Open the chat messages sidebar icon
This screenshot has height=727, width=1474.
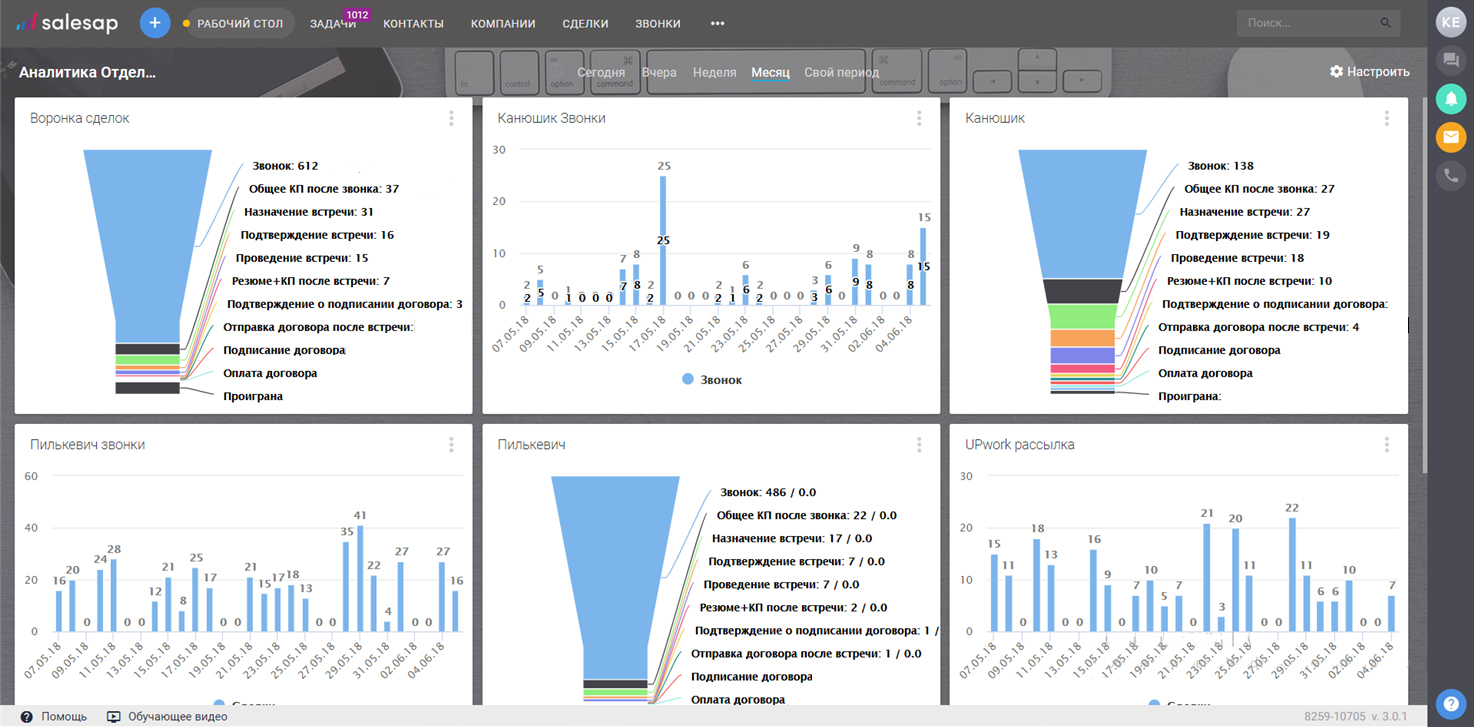pyautogui.click(x=1450, y=60)
